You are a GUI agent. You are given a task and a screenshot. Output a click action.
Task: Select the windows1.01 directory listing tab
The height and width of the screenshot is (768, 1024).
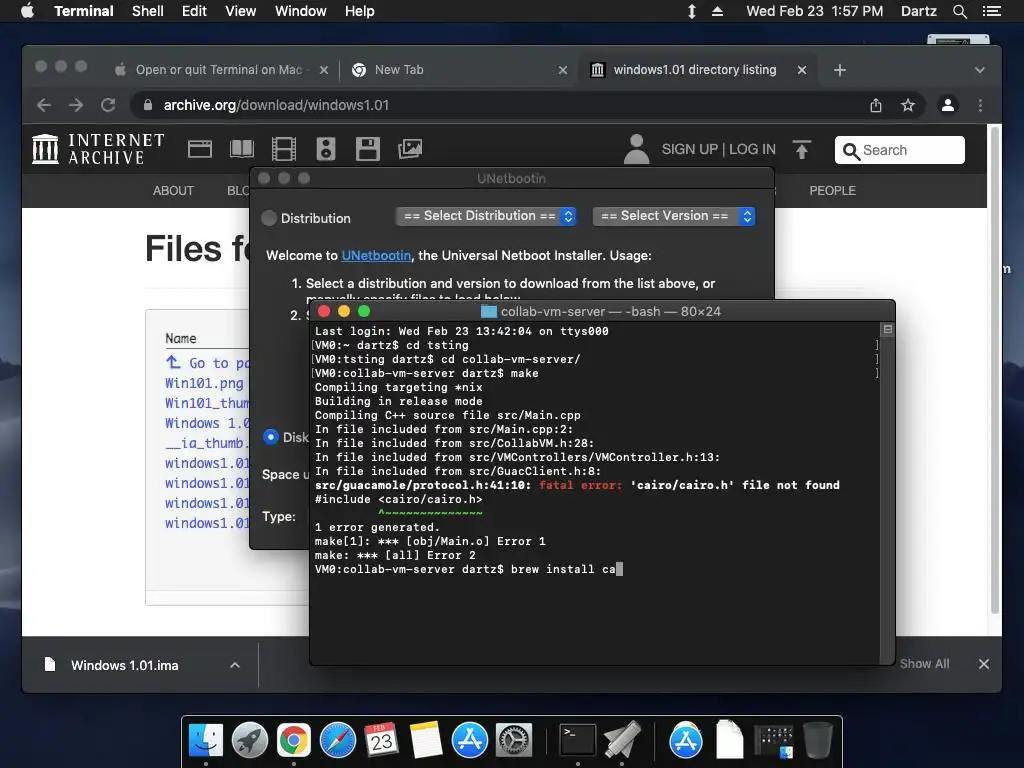click(x=695, y=70)
